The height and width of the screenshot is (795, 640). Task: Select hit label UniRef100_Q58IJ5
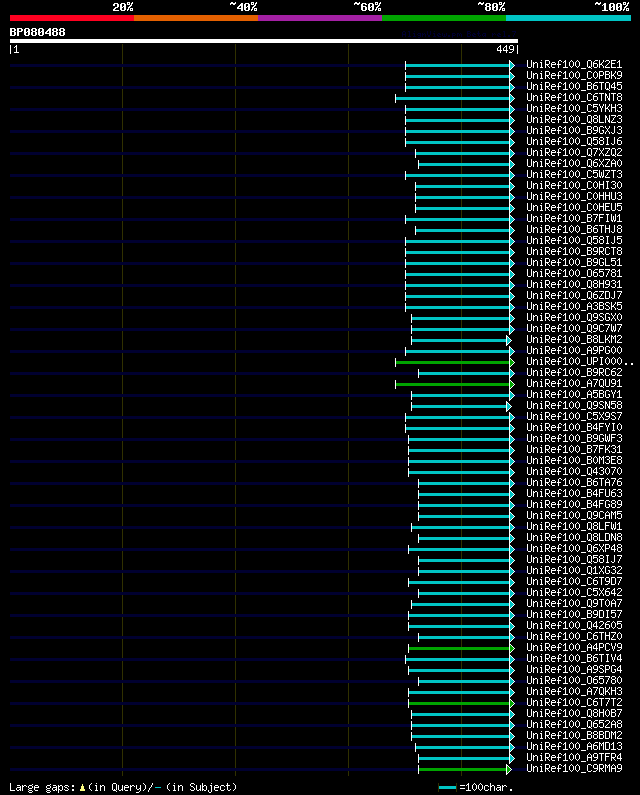(x=574, y=240)
